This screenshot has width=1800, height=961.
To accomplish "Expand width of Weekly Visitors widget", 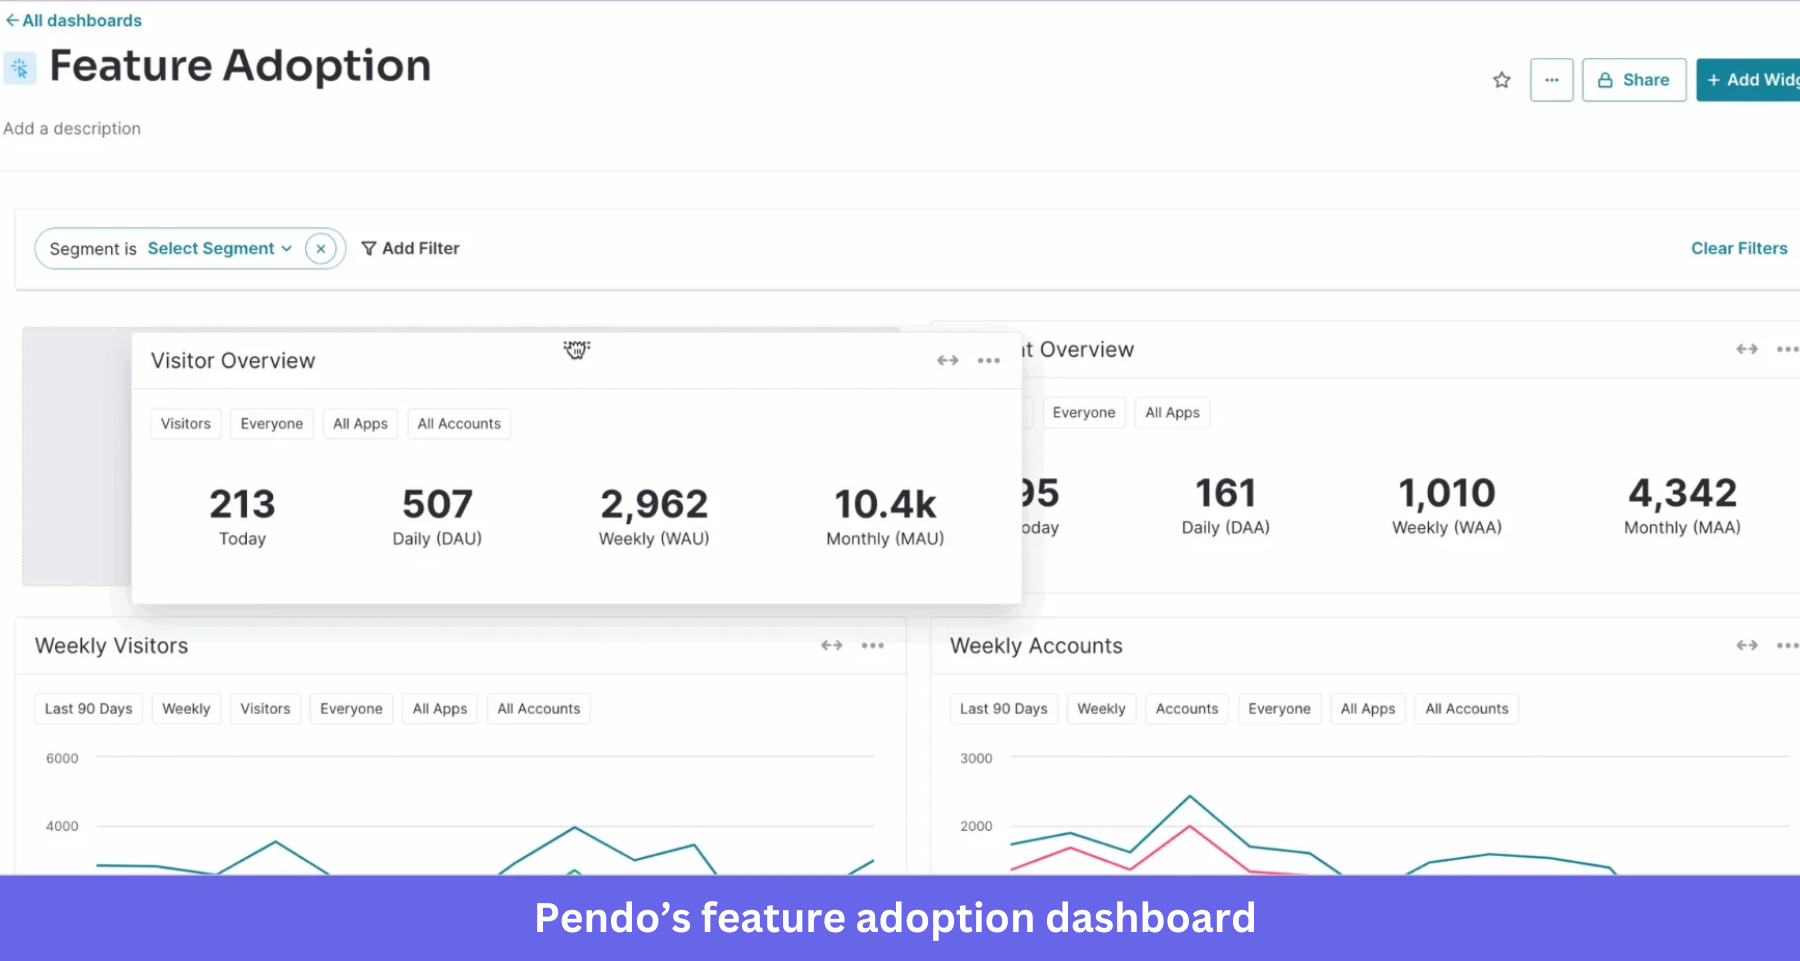I will [x=831, y=645].
